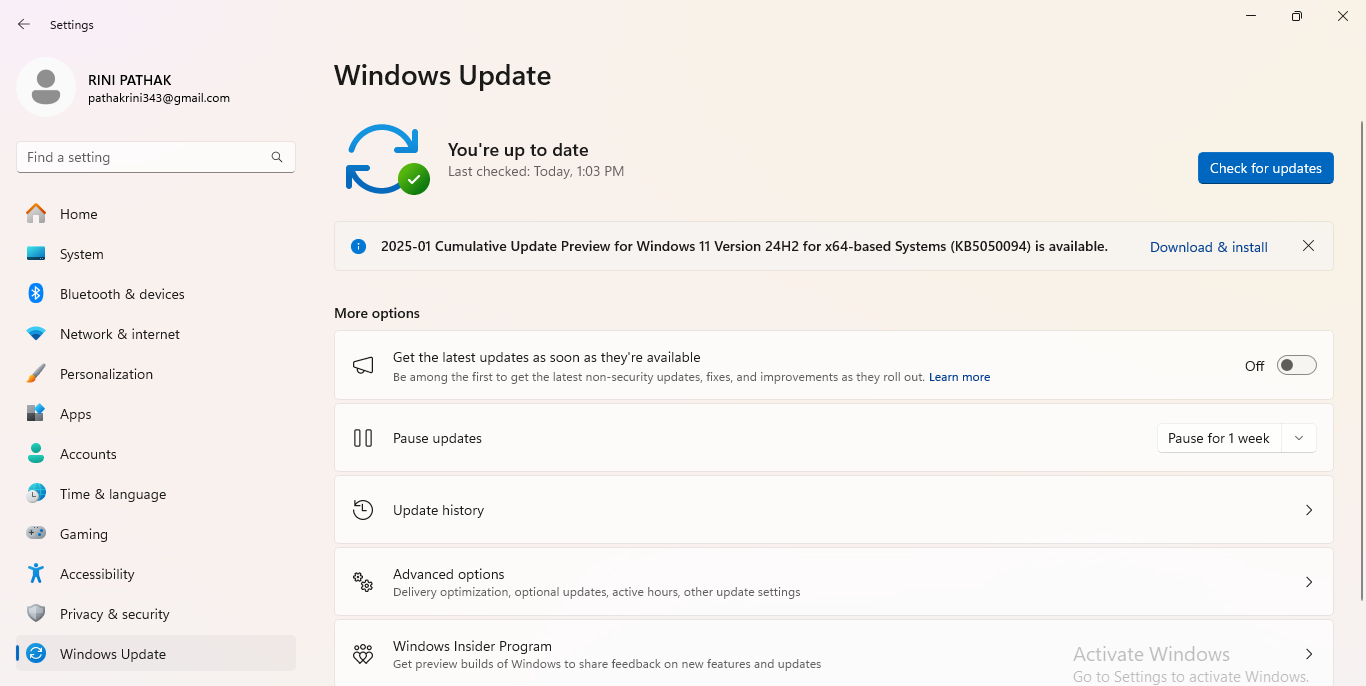1366x686 pixels.
Task: Click the Network Wi-Fi icon in sidebar
Action: pos(36,334)
